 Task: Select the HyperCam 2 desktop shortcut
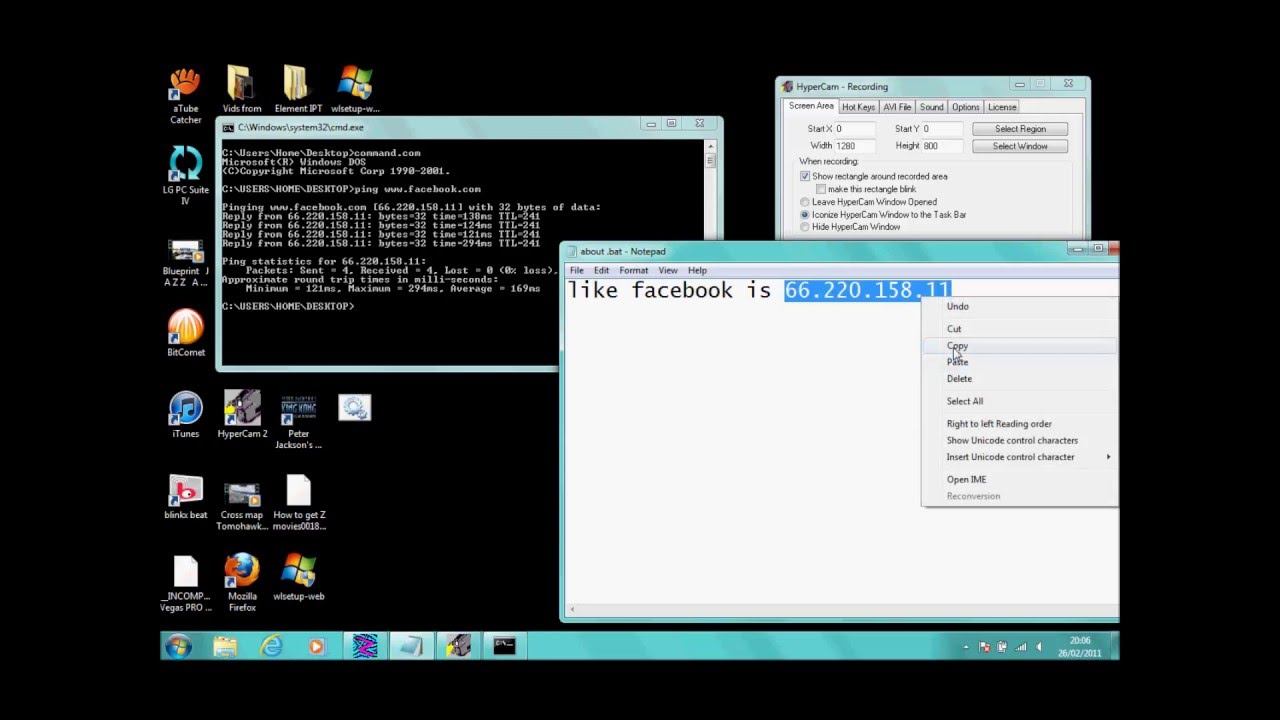click(242, 414)
